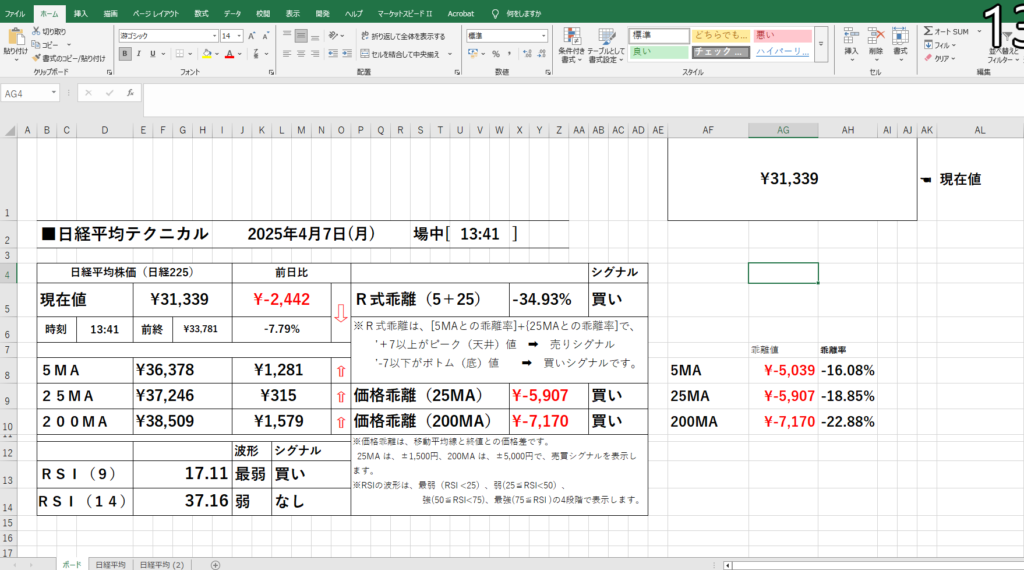Toggle middle vertical alignment
The width and height of the screenshot is (1024, 570).
301,36
